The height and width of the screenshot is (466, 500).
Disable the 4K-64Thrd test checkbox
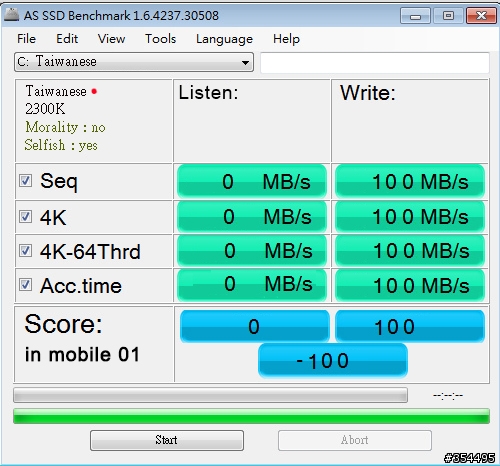[x=25, y=250]
